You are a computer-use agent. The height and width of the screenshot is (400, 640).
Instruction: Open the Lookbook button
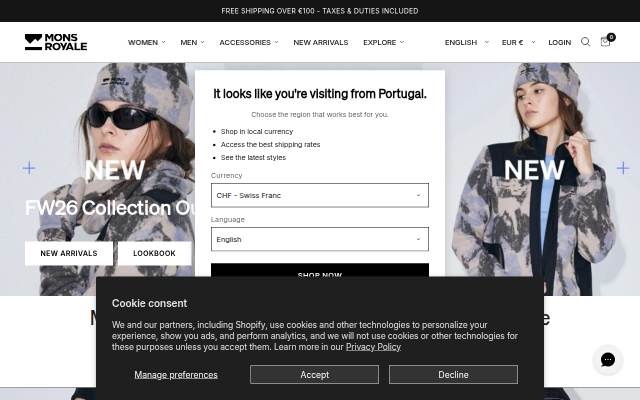coord(154,253)
